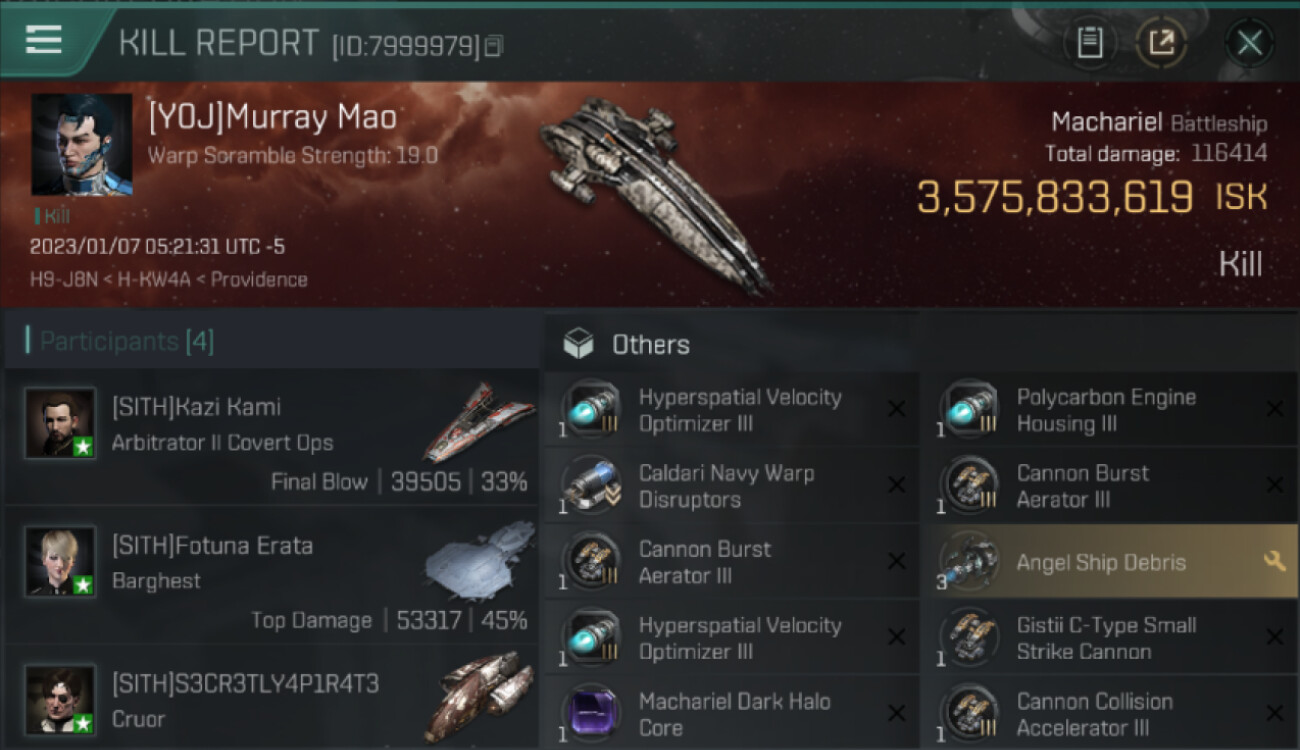Click the Gistii C-Type Small Strike Cannon icon
Screen dimensions: 1300x750
tap(968, 638)
